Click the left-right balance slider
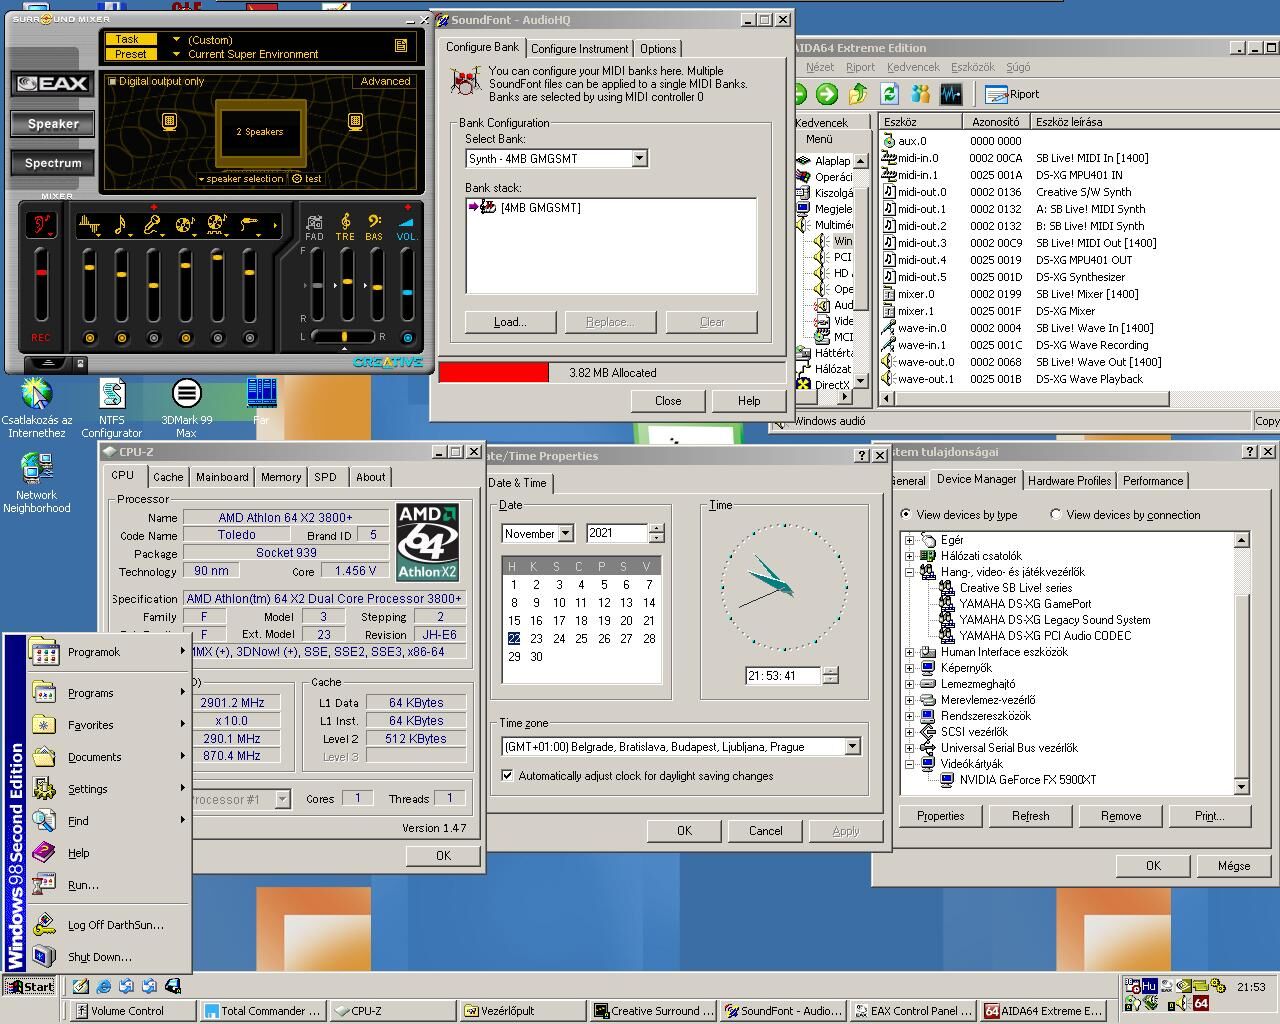The width and height of the screenshot is (1280, 1024). (x=343, y=337)
